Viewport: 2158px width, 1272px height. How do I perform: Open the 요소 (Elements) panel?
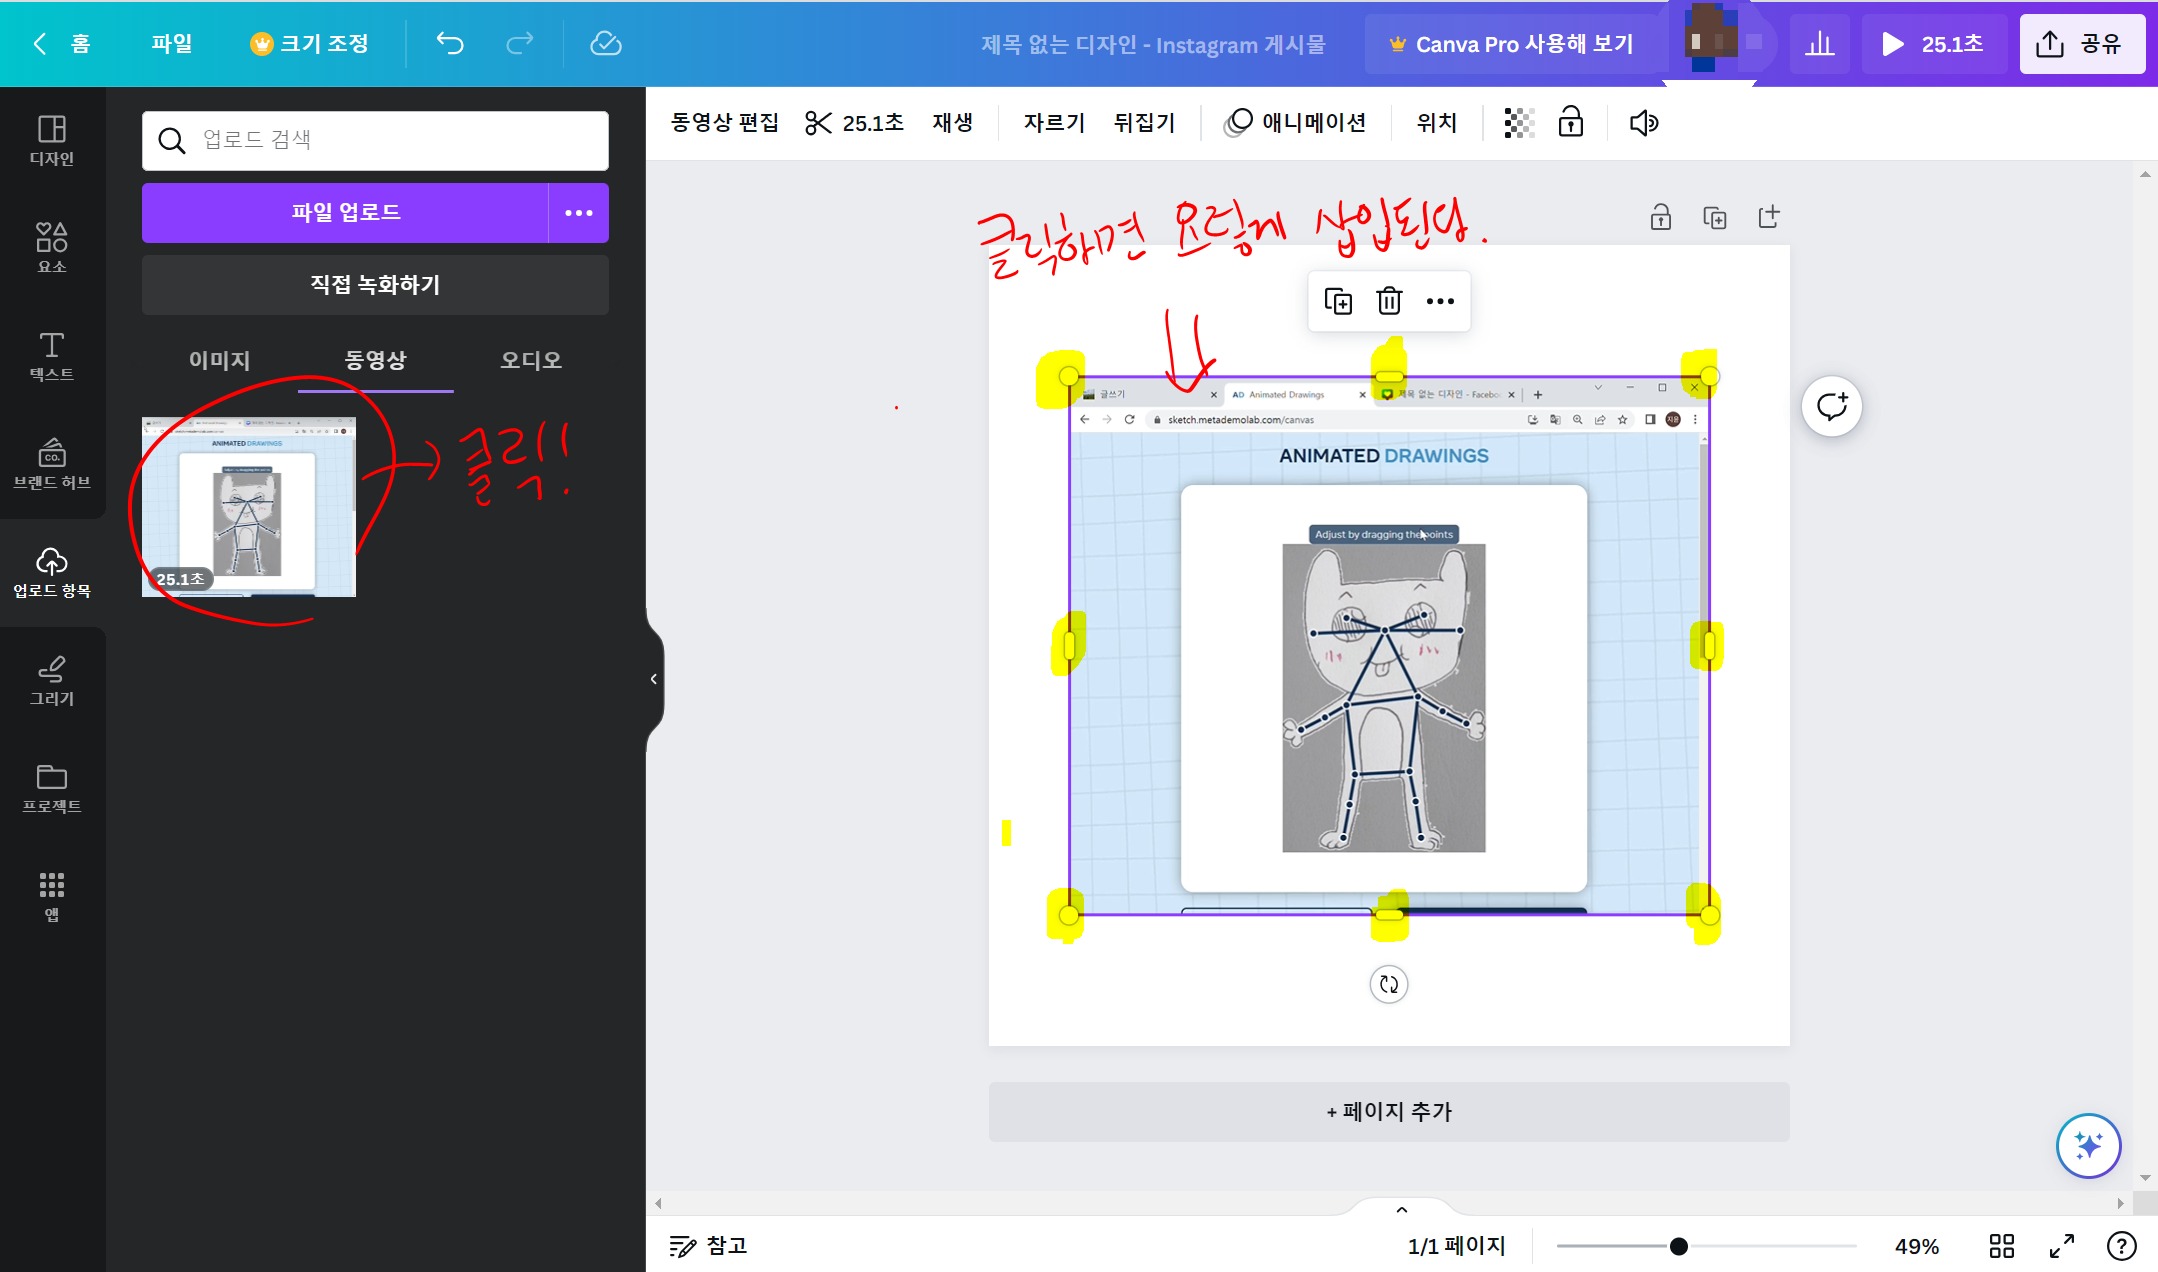click(x=51, y=247)
